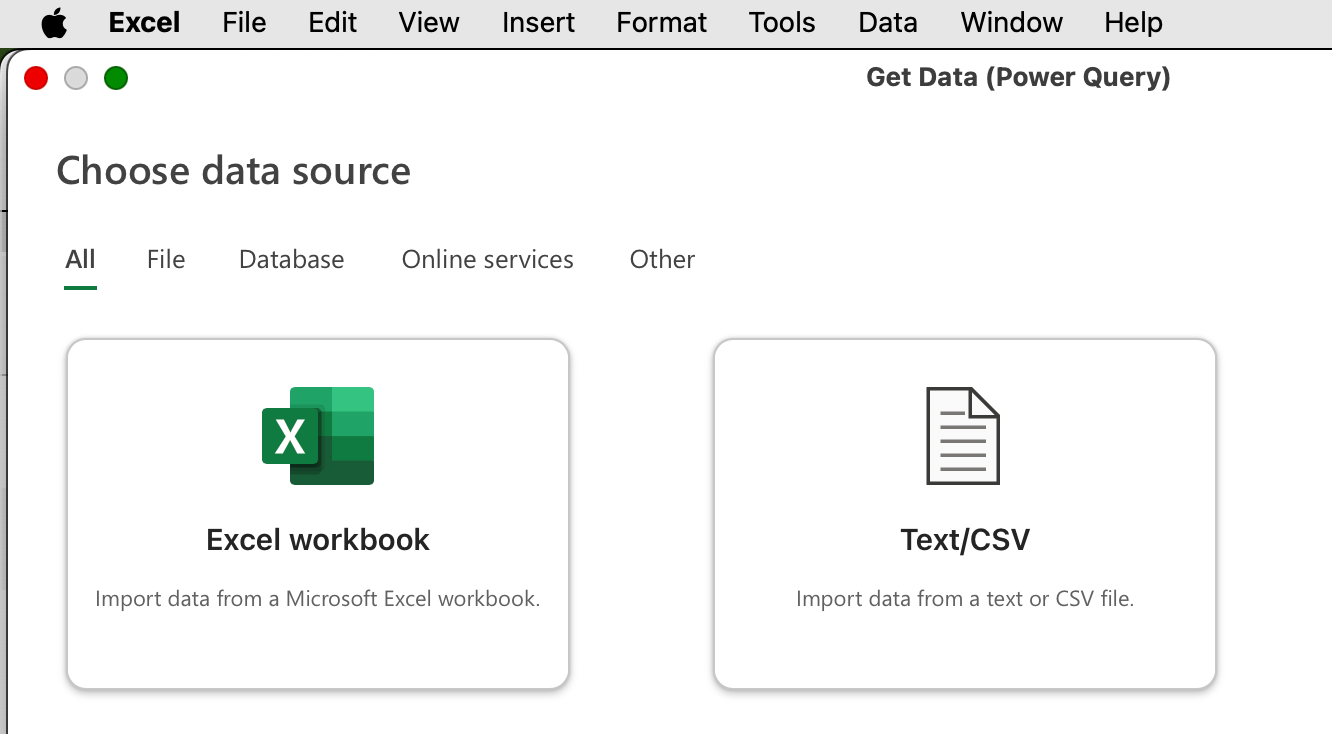Switch to the Online services tab
This screenshot has height=734, width=1332.
pyautogui.click(x=487, y=260)
